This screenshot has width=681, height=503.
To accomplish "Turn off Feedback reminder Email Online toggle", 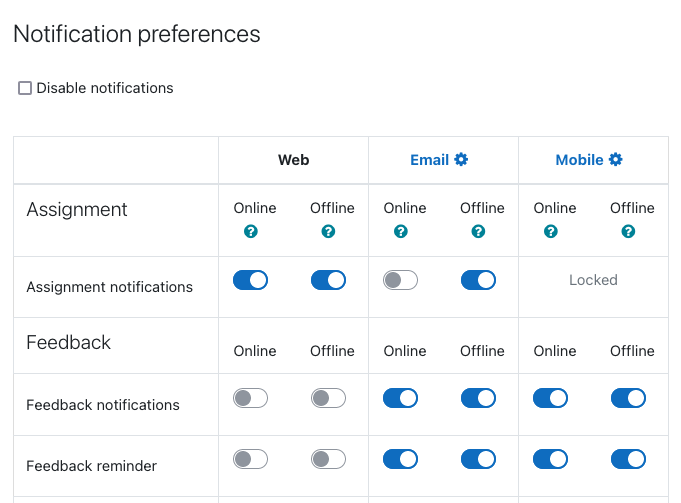I will pos(400,459).
